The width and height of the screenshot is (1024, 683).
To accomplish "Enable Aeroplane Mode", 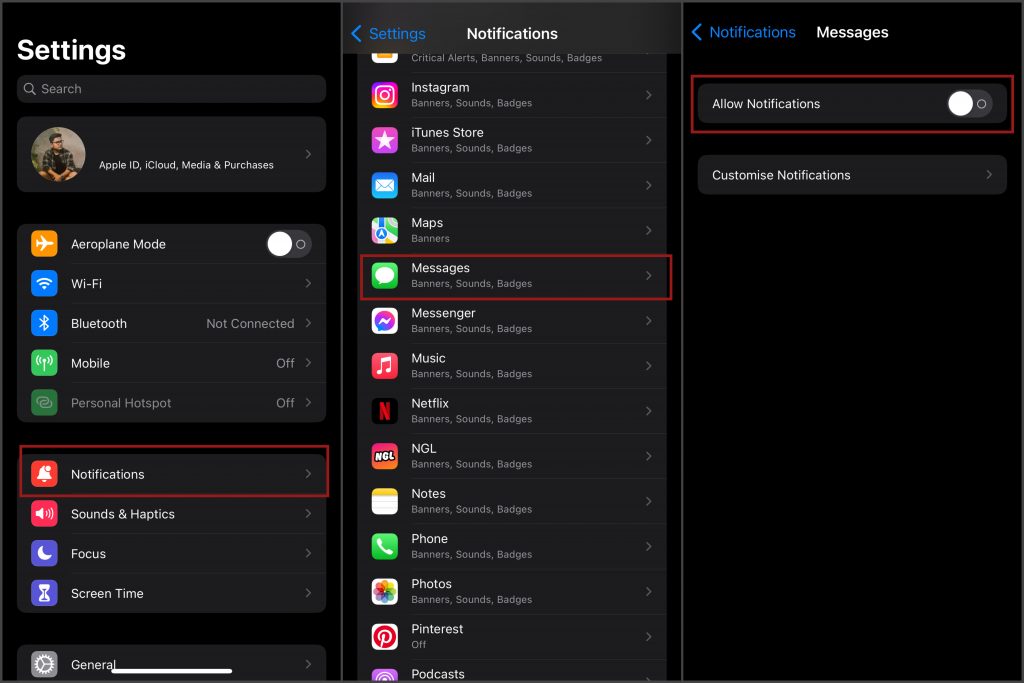I will coord(289,243).
